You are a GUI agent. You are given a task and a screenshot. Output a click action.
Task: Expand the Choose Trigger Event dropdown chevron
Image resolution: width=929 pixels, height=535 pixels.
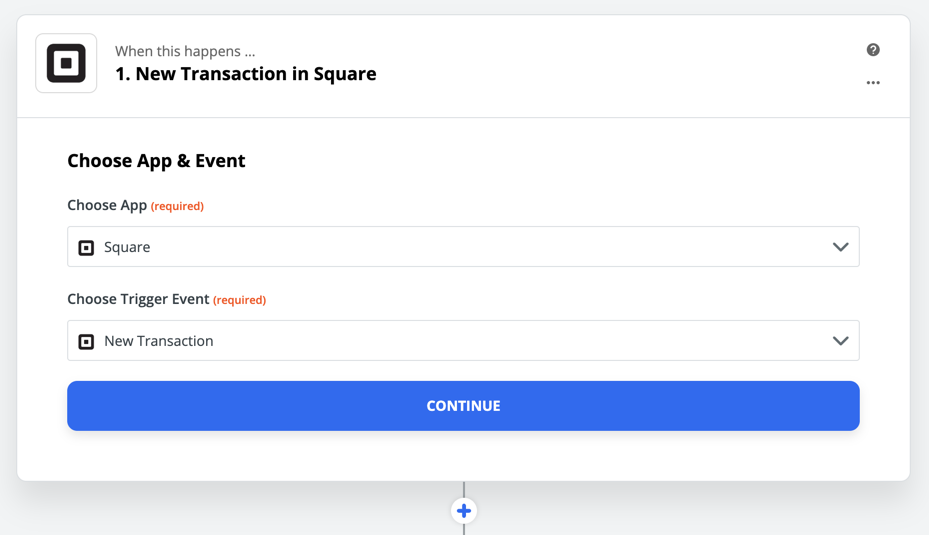pyautogui.click(x=840, y=341)
